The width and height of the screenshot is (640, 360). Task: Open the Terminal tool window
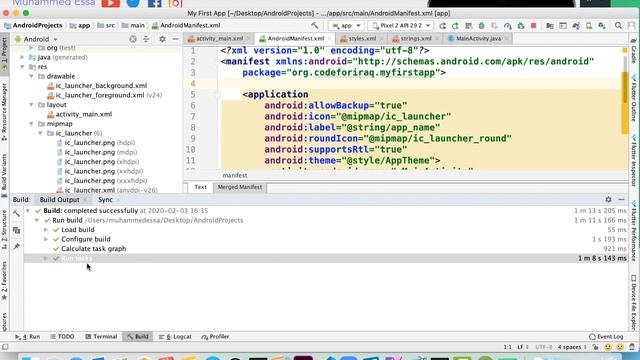(x=101, y=337)
